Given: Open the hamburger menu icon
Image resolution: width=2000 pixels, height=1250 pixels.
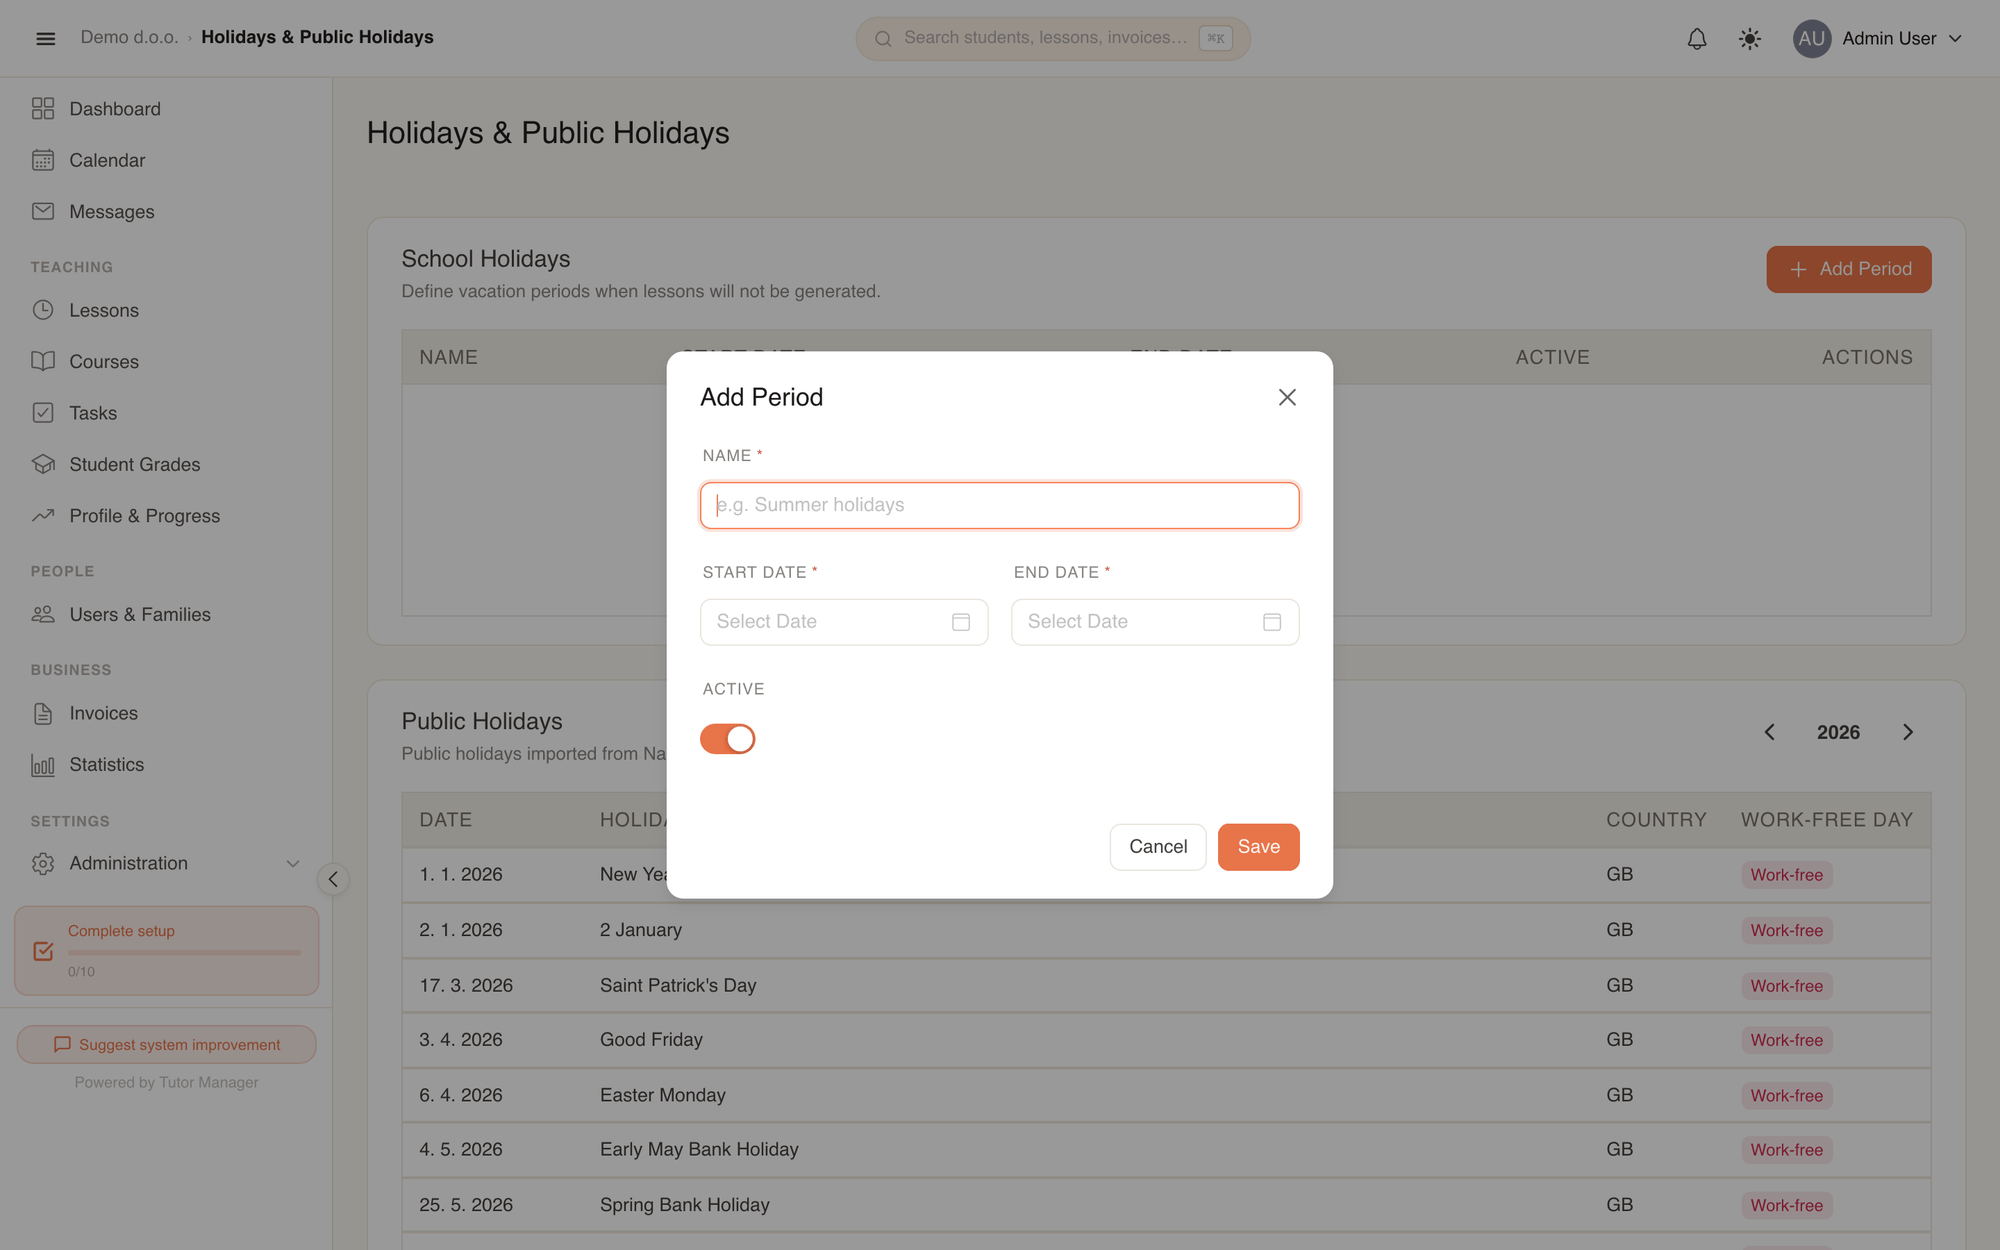Looking at the screenshot, I should coord(45,38).
